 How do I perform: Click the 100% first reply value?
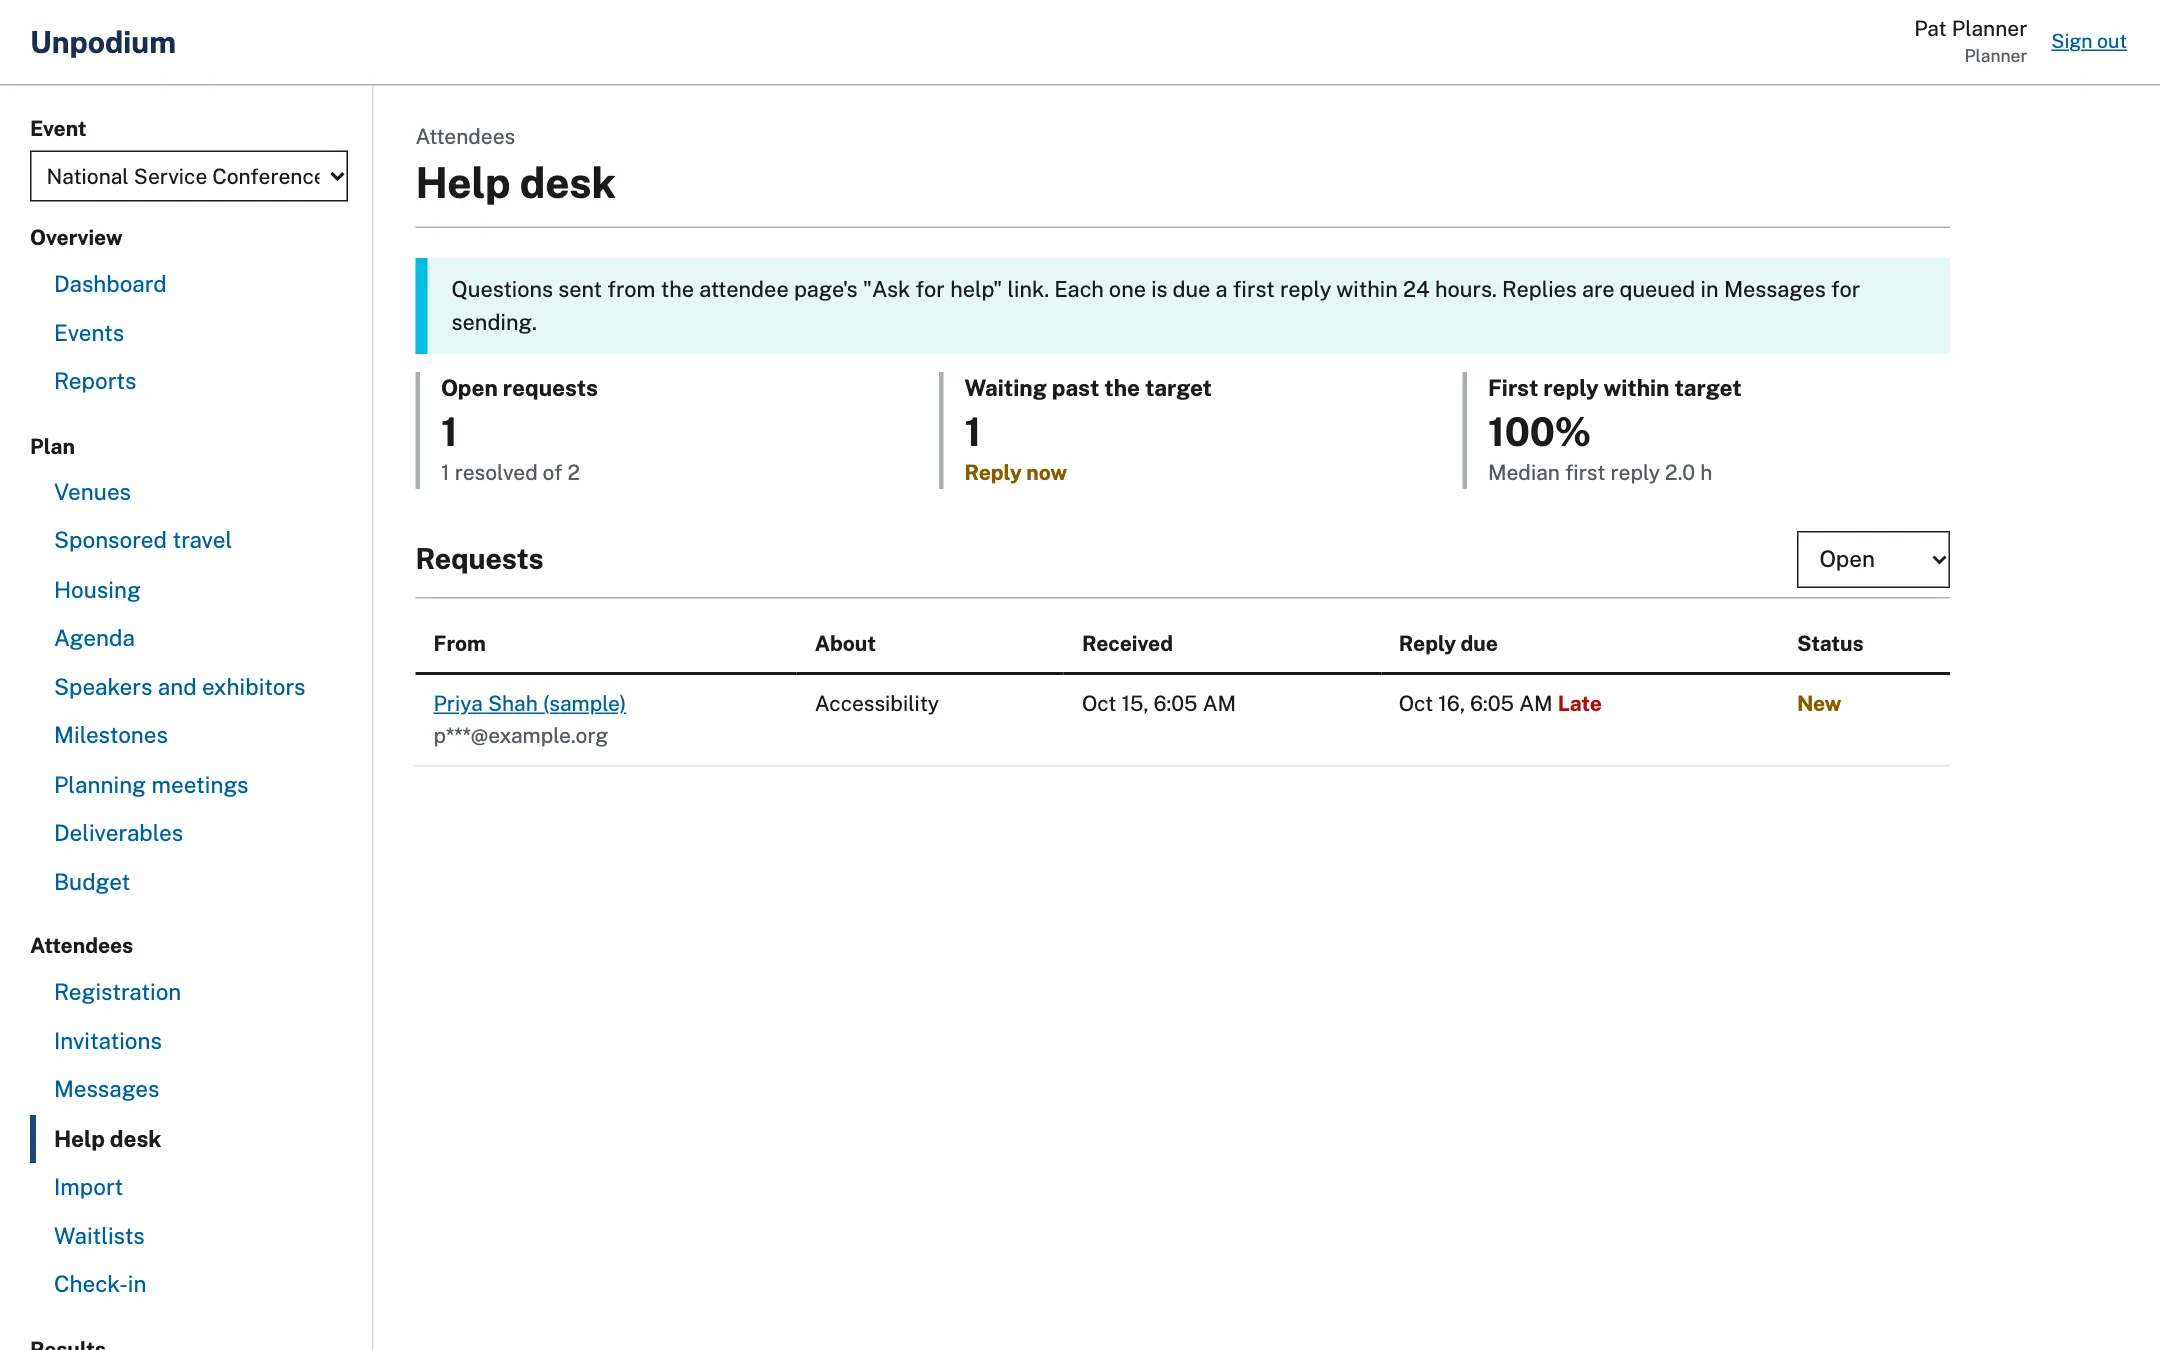point(1538,432)
